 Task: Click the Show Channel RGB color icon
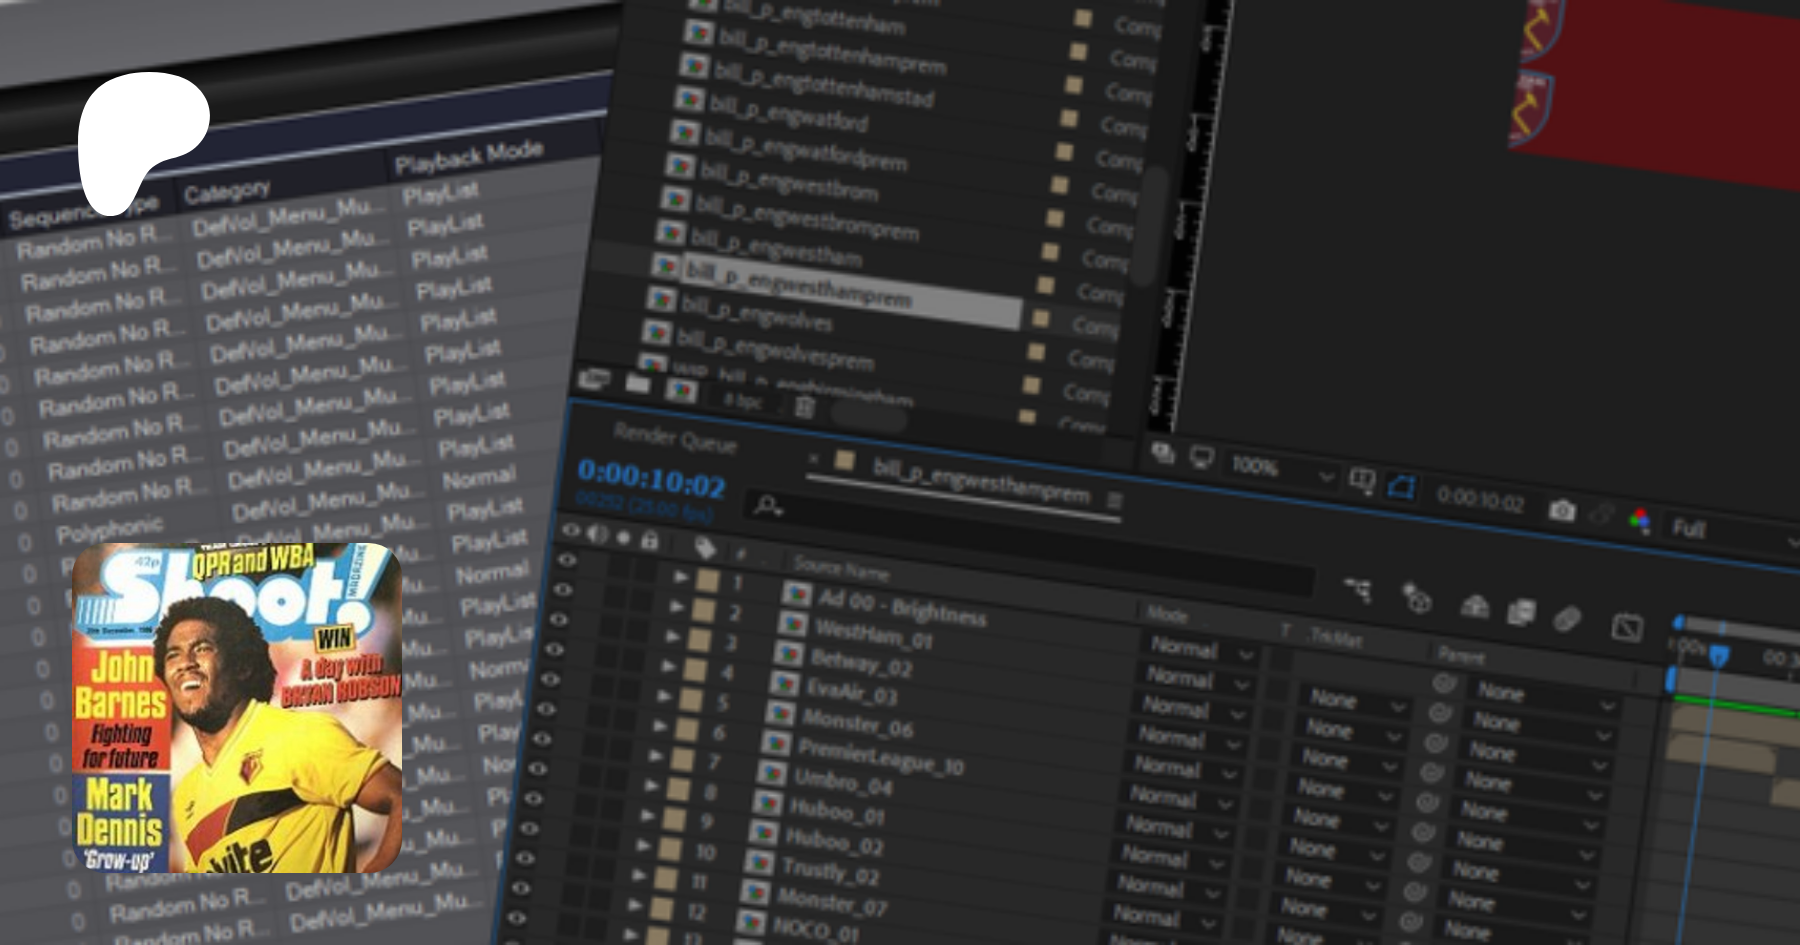(1640, 519)
